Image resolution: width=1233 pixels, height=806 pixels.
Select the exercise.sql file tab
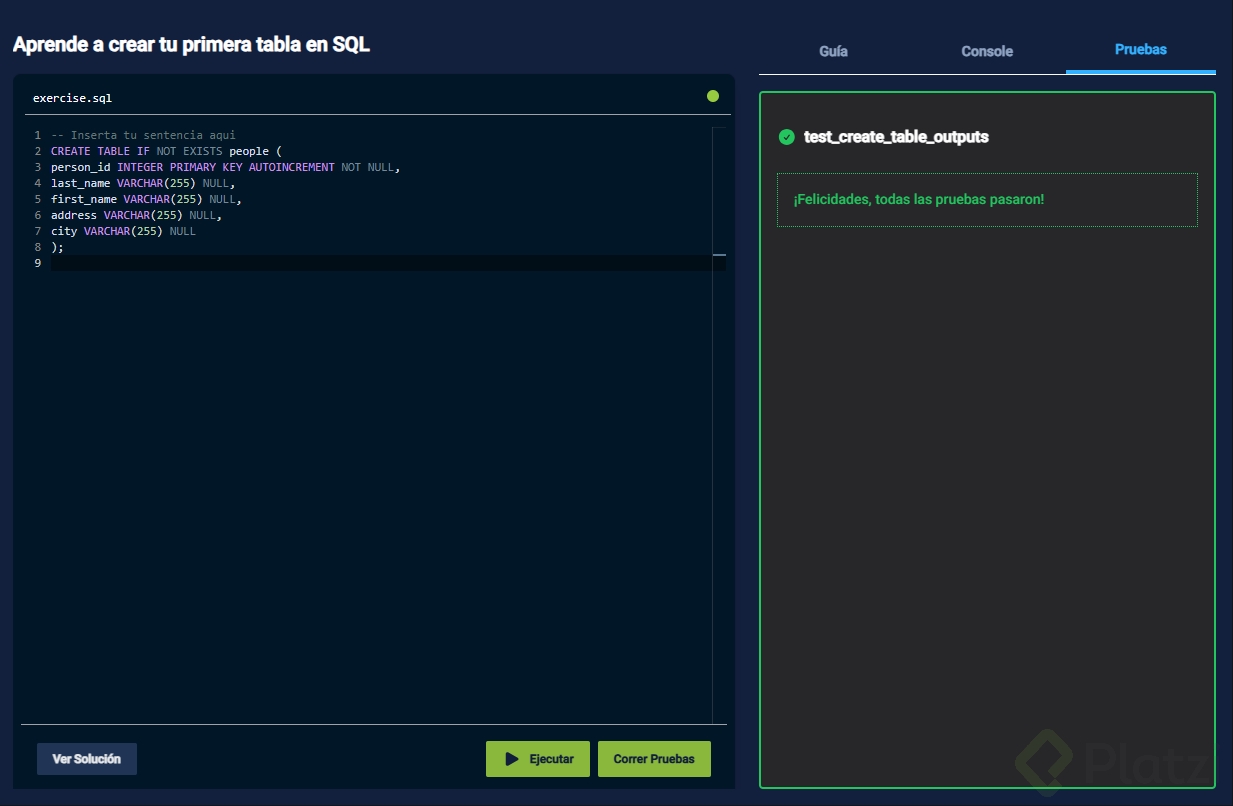72,98
